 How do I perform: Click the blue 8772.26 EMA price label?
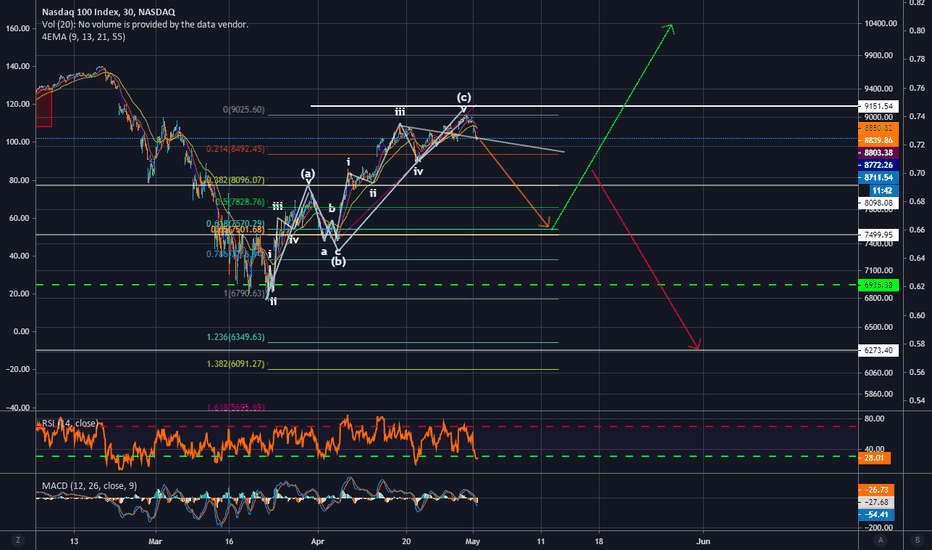tap(878, 165)
